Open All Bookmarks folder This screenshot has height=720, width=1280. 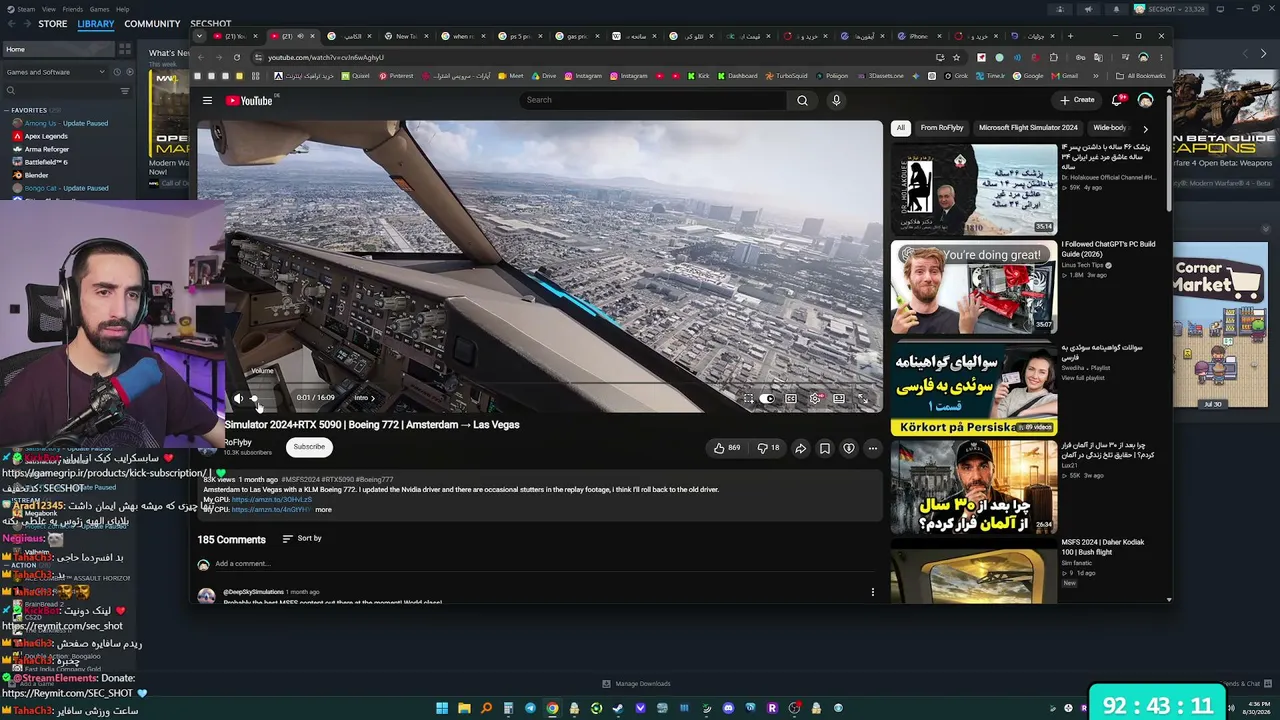(1140, 76)
